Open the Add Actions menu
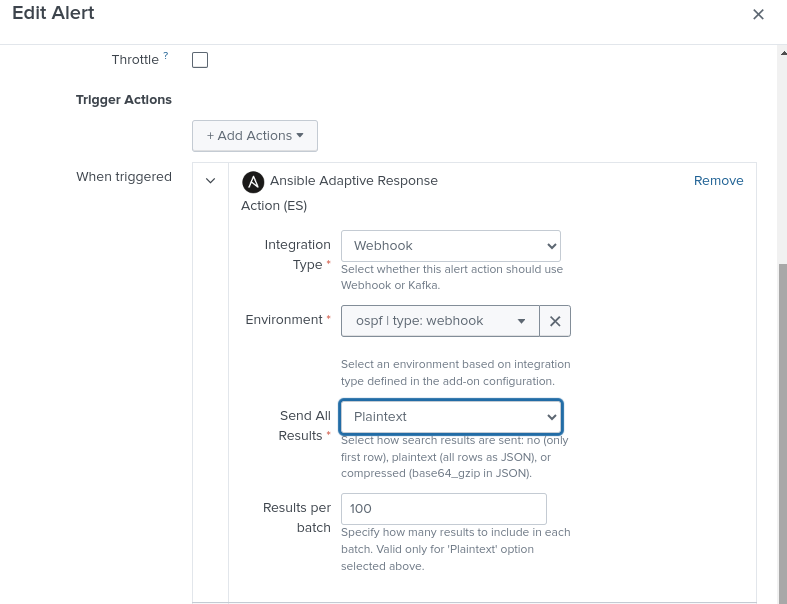Image resolution: width=787 pixels, height=604 pixels. 254,136
